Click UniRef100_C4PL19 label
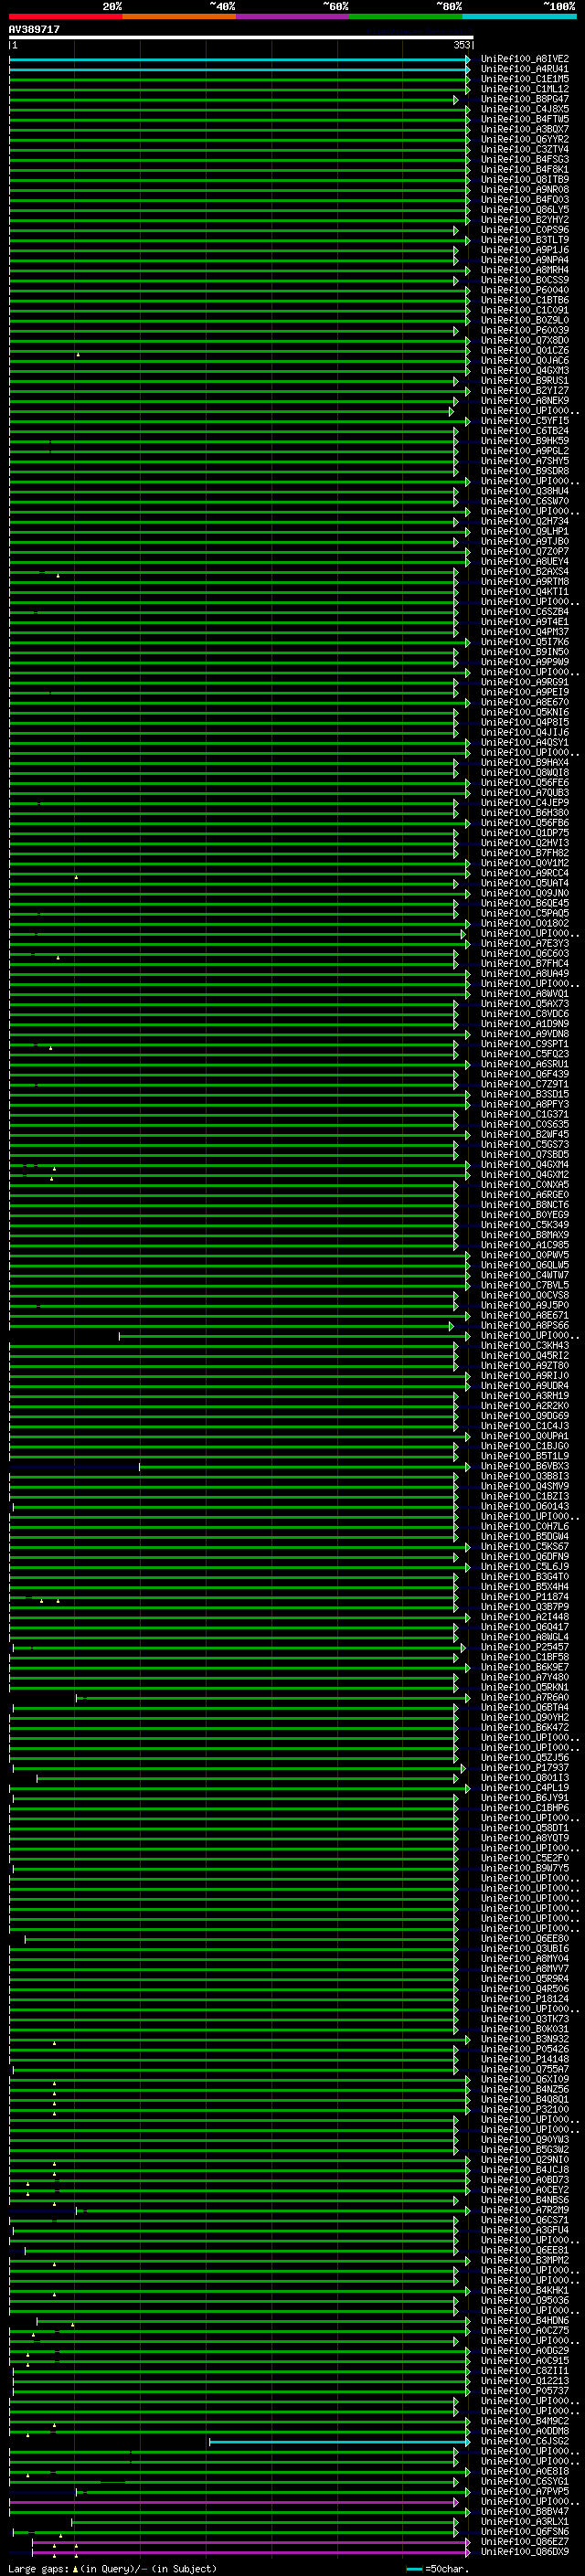The image size is (585, 2576). (x=524, y=1787)
